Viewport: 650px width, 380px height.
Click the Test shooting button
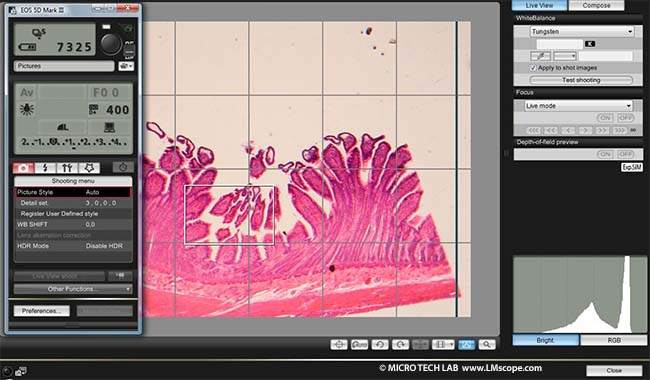click(581, 80)
